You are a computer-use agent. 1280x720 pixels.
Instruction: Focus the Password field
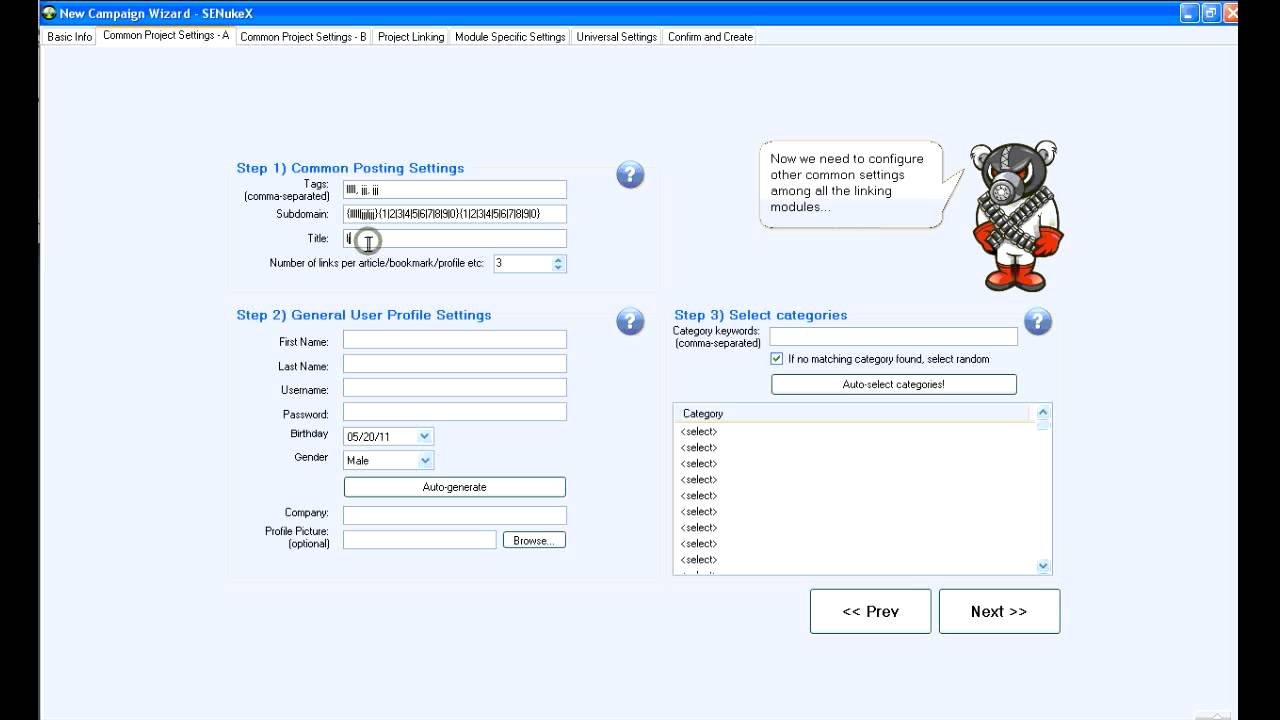(455, 412)
